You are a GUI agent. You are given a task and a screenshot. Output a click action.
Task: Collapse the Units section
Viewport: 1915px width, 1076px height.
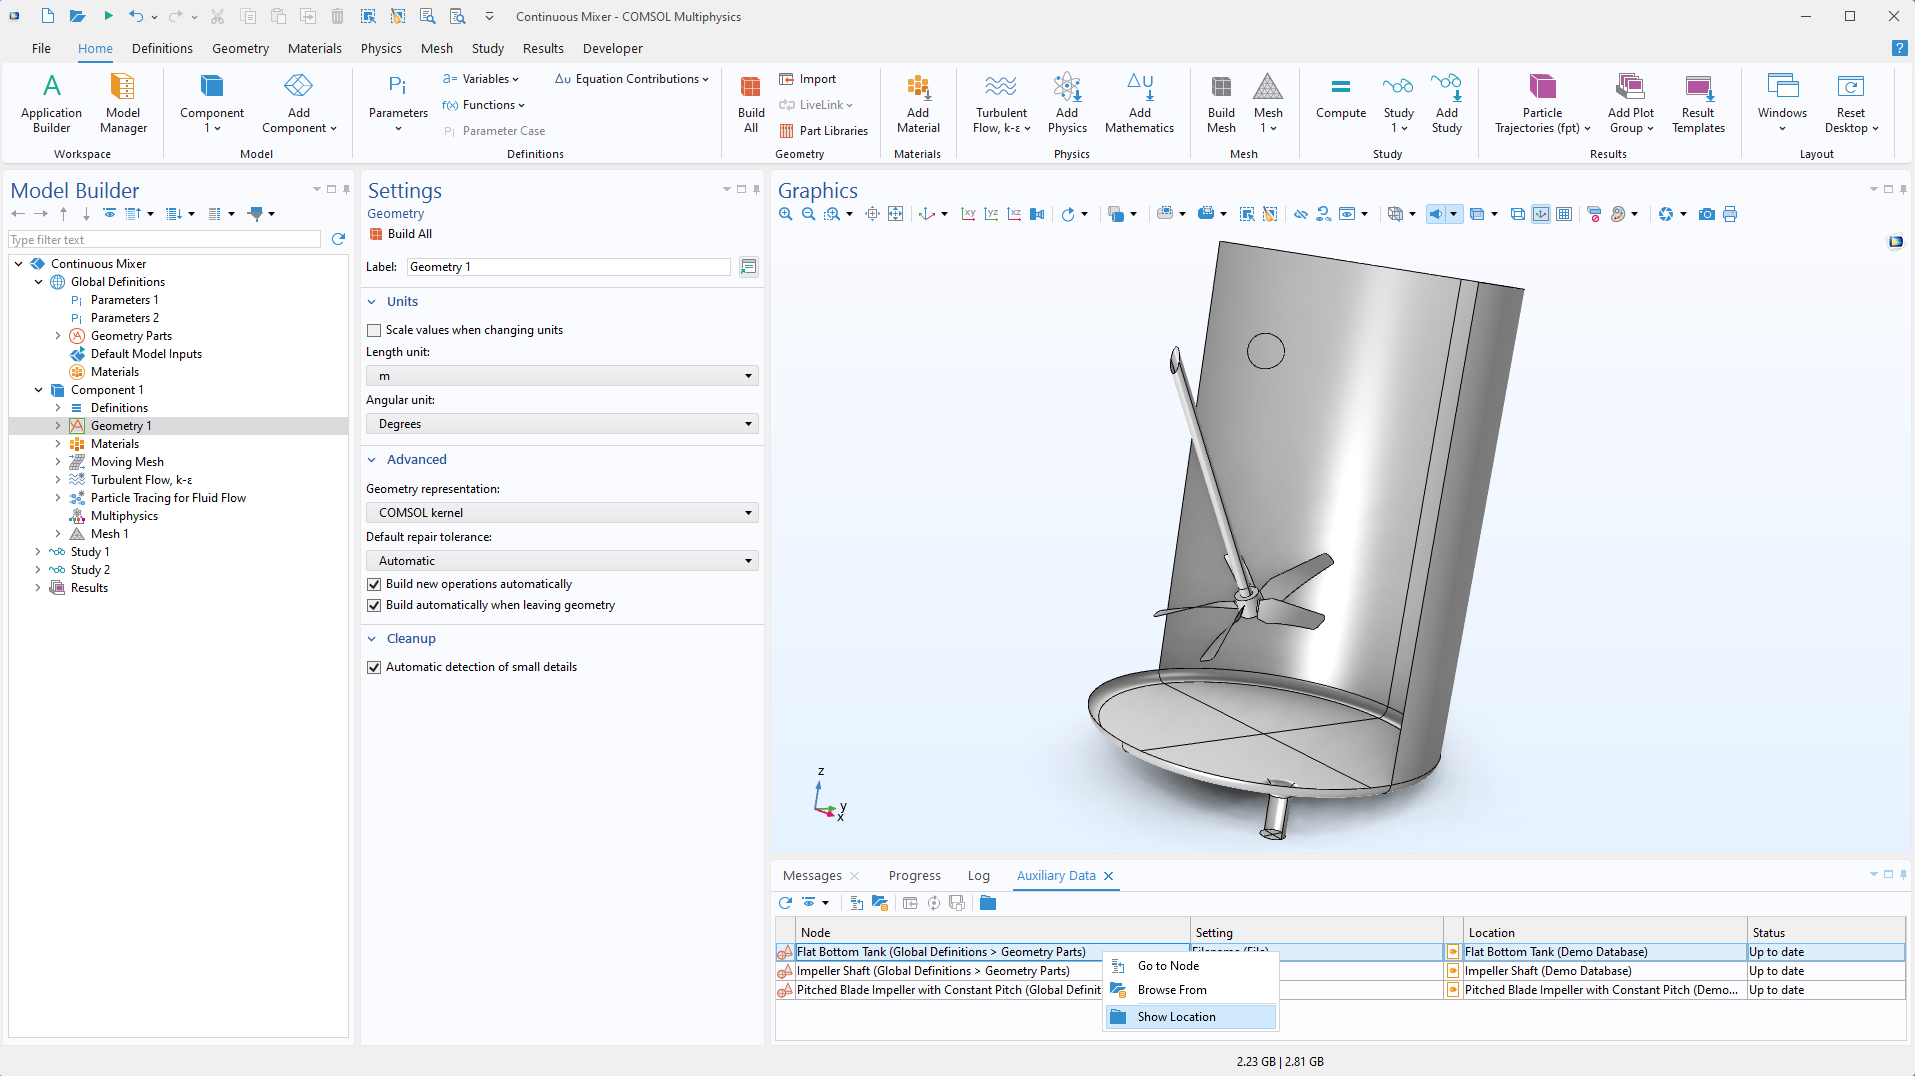372,302
